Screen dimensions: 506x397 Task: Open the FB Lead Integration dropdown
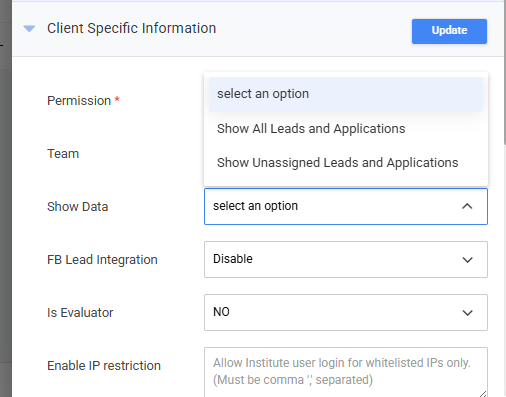pos(346,259)
